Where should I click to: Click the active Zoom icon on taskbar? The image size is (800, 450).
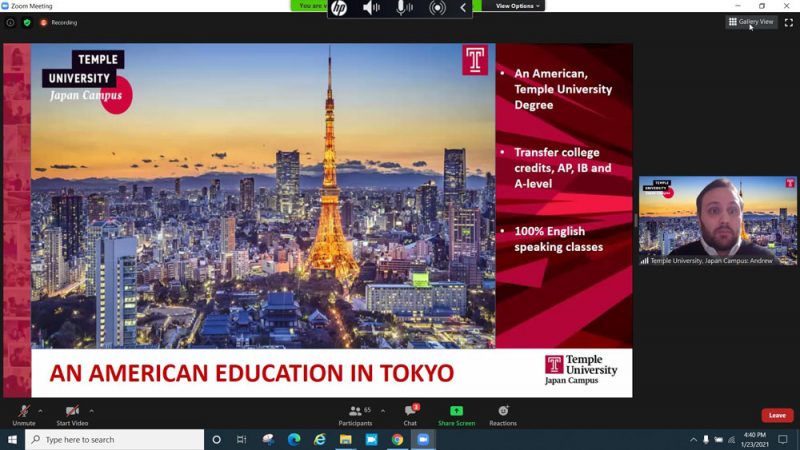click(423, 439)
